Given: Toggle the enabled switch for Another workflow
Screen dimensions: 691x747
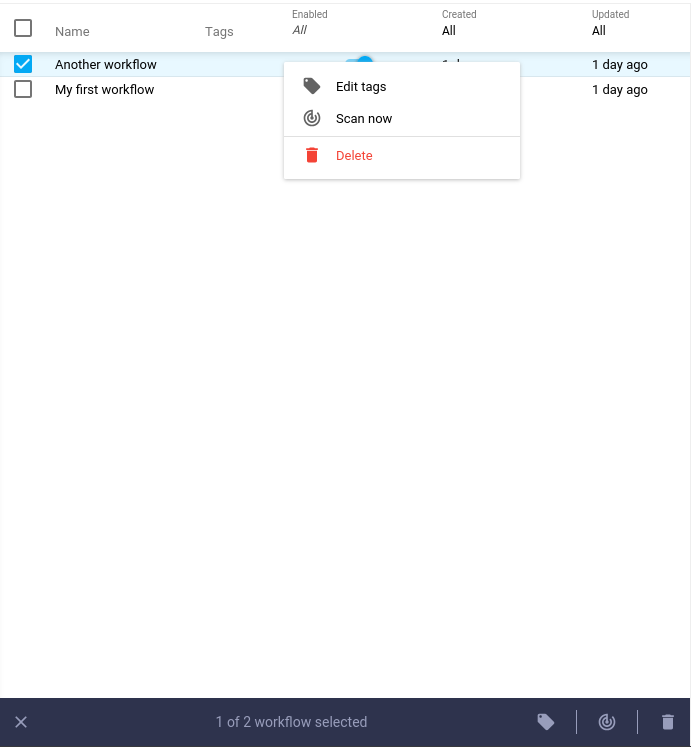Looking at the screenshot, I should [363, 61].
